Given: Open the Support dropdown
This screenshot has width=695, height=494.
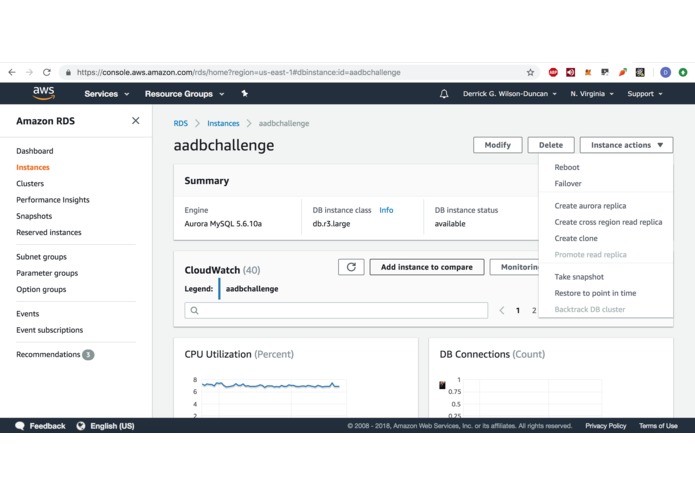Looking at the screenshot, I should coord(645,94).
